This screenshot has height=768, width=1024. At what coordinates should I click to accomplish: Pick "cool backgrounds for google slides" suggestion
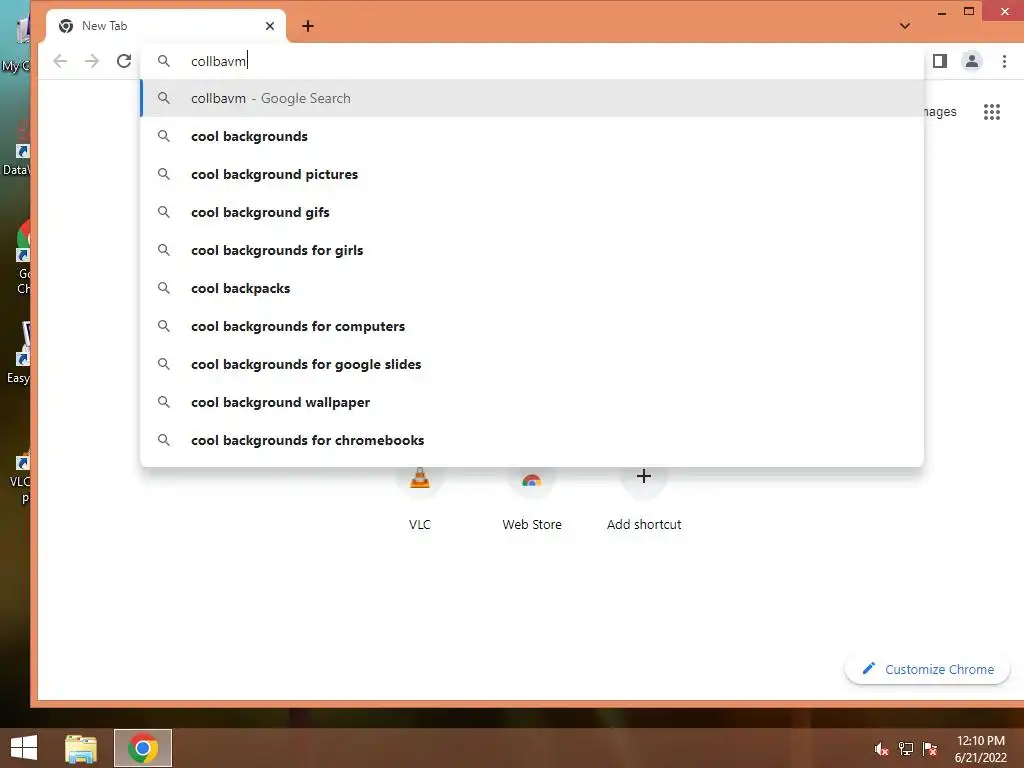532,364
